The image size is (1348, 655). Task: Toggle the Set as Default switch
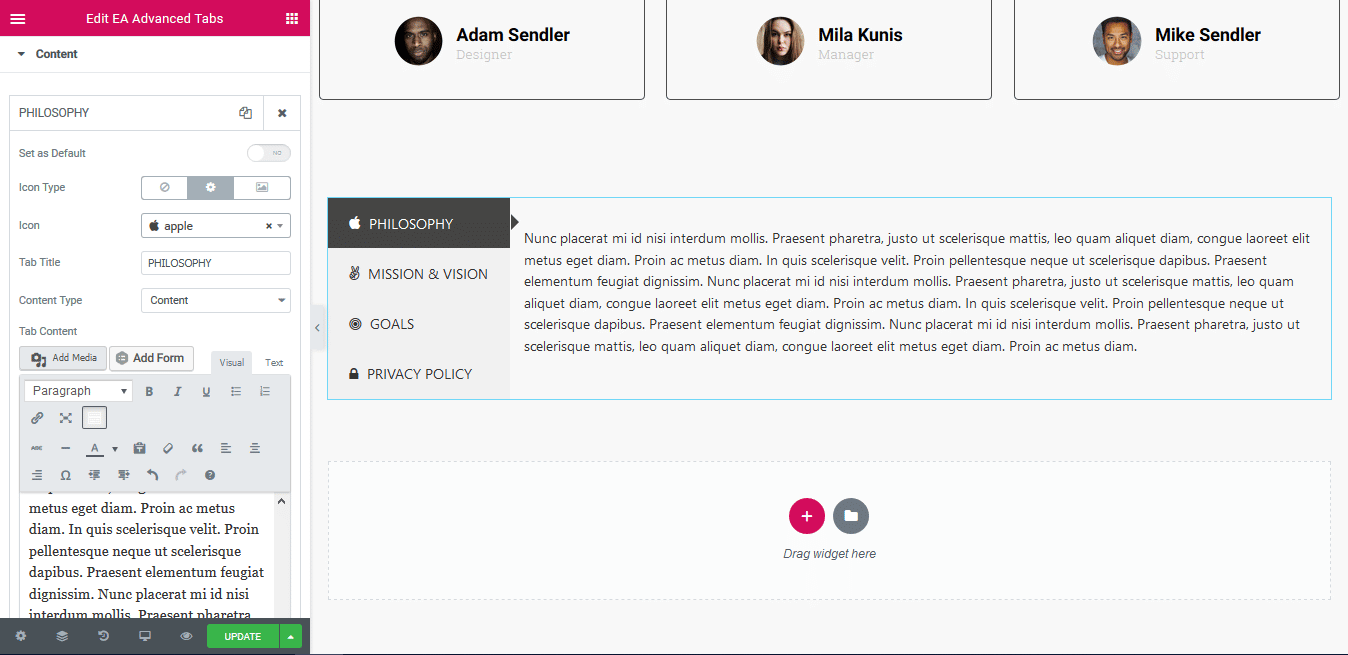point(269,153)
